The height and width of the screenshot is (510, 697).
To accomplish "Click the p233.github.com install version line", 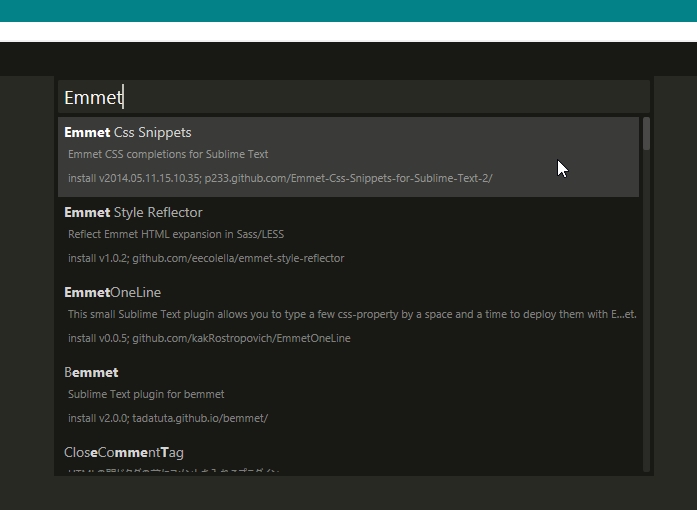I will click(280, 178).
